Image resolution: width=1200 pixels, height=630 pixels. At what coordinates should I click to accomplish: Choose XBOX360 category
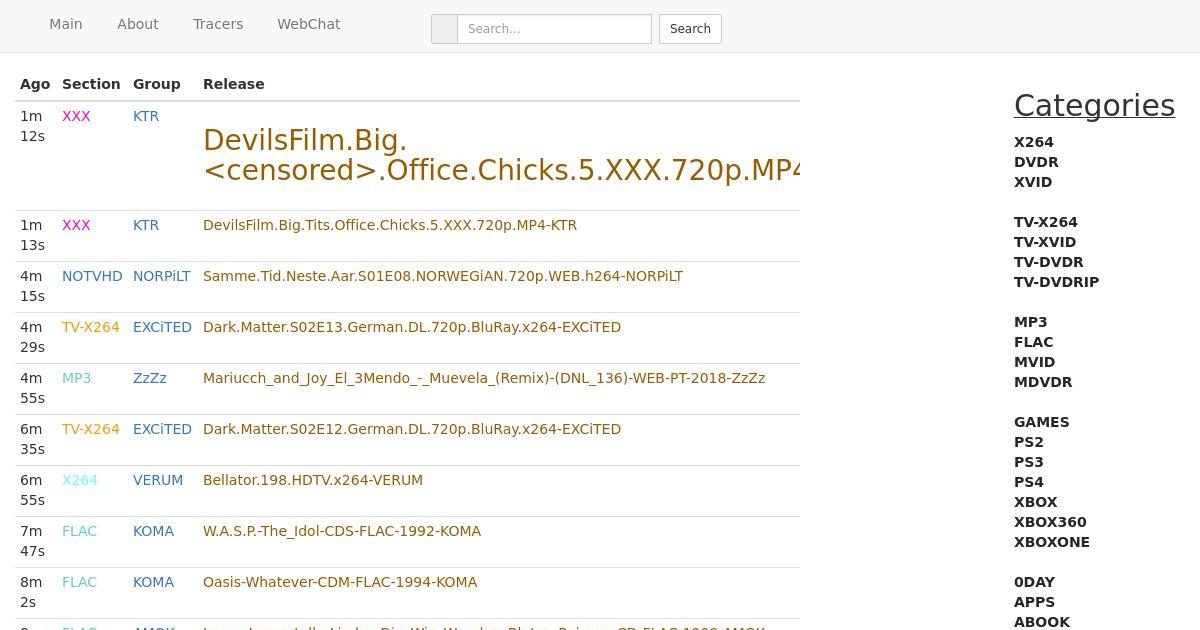pos(1050,522)
